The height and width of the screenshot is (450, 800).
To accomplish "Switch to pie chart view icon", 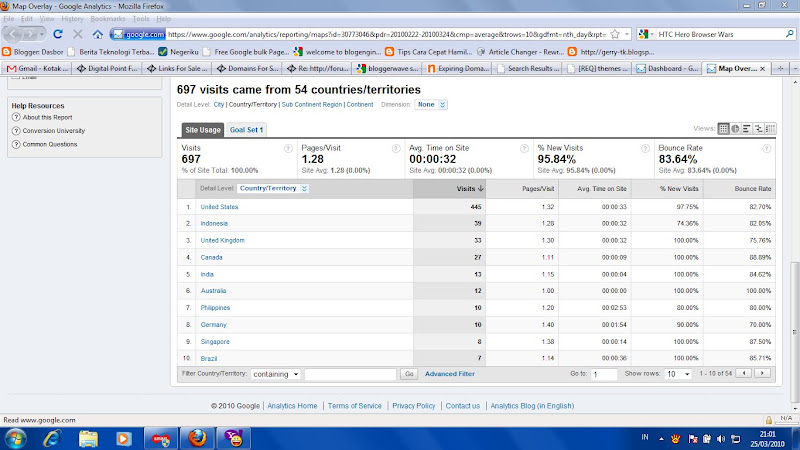I will coord(735,129).
